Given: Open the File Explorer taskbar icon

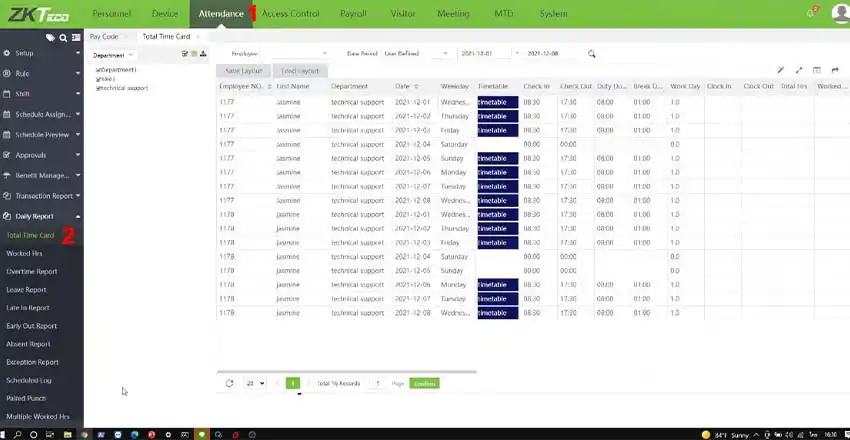Looking at the screenshot, I should coord(67,435).
